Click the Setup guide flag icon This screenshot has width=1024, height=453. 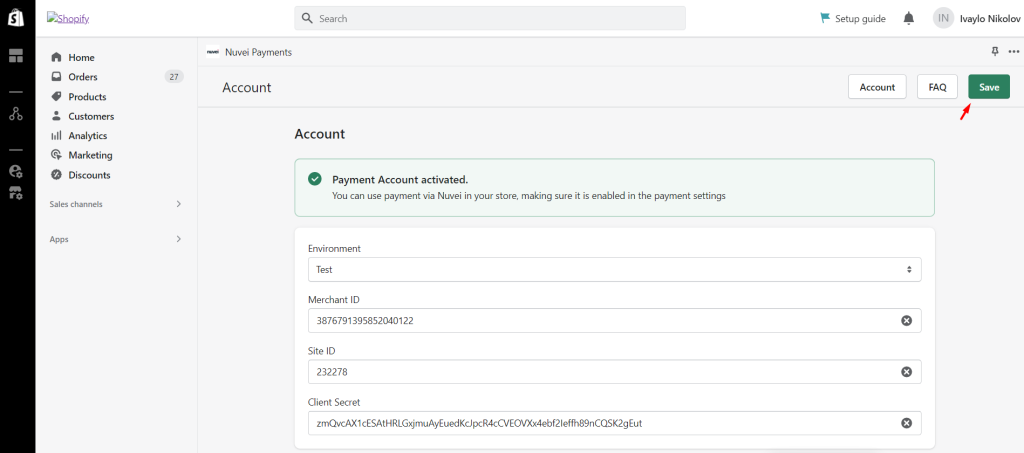(825, 18)
